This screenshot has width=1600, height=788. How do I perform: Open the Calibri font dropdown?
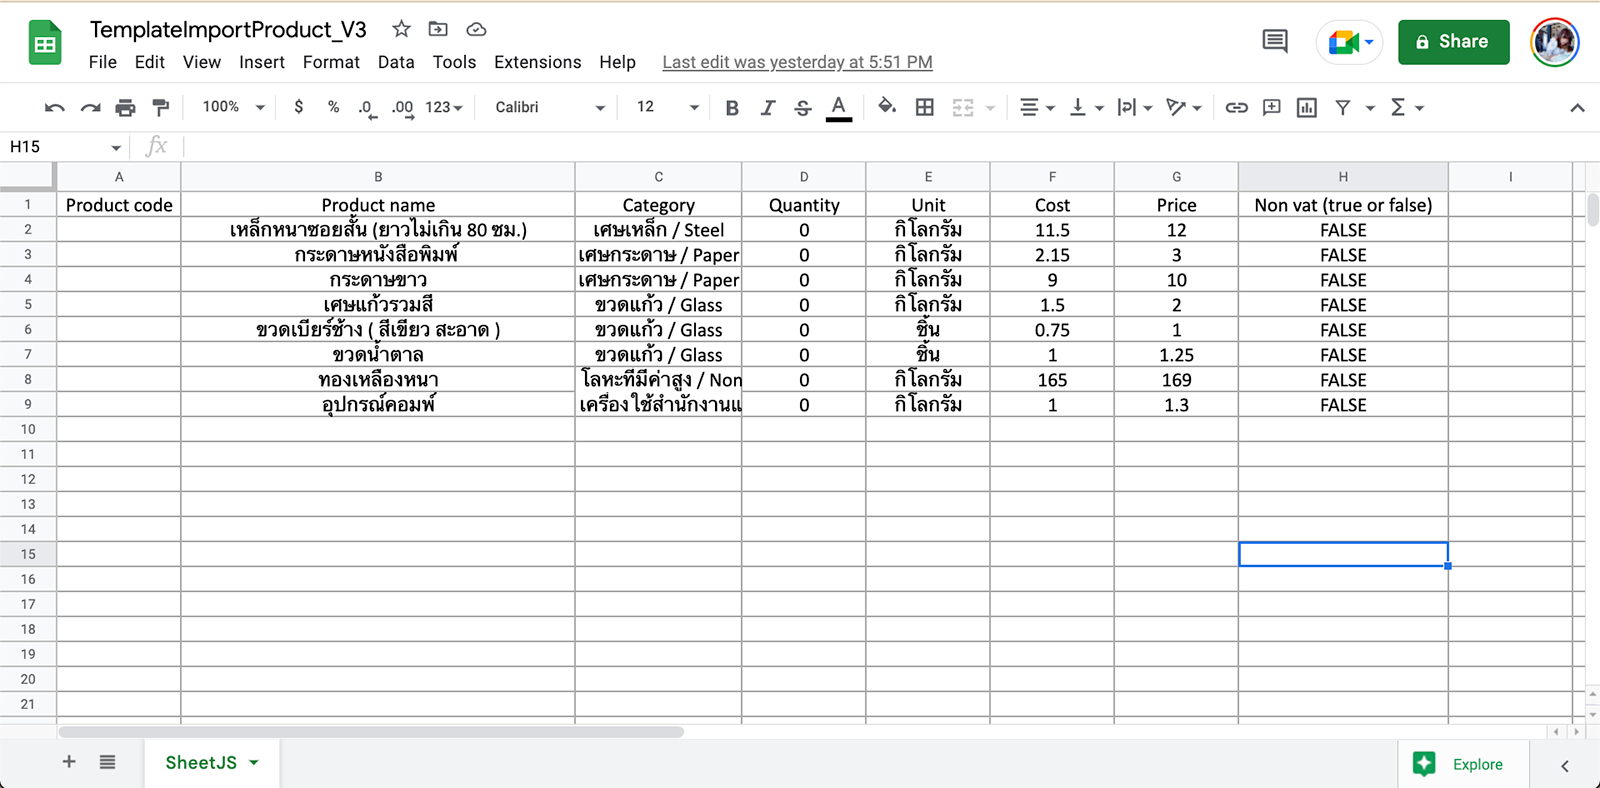click(x=549, y=108)
